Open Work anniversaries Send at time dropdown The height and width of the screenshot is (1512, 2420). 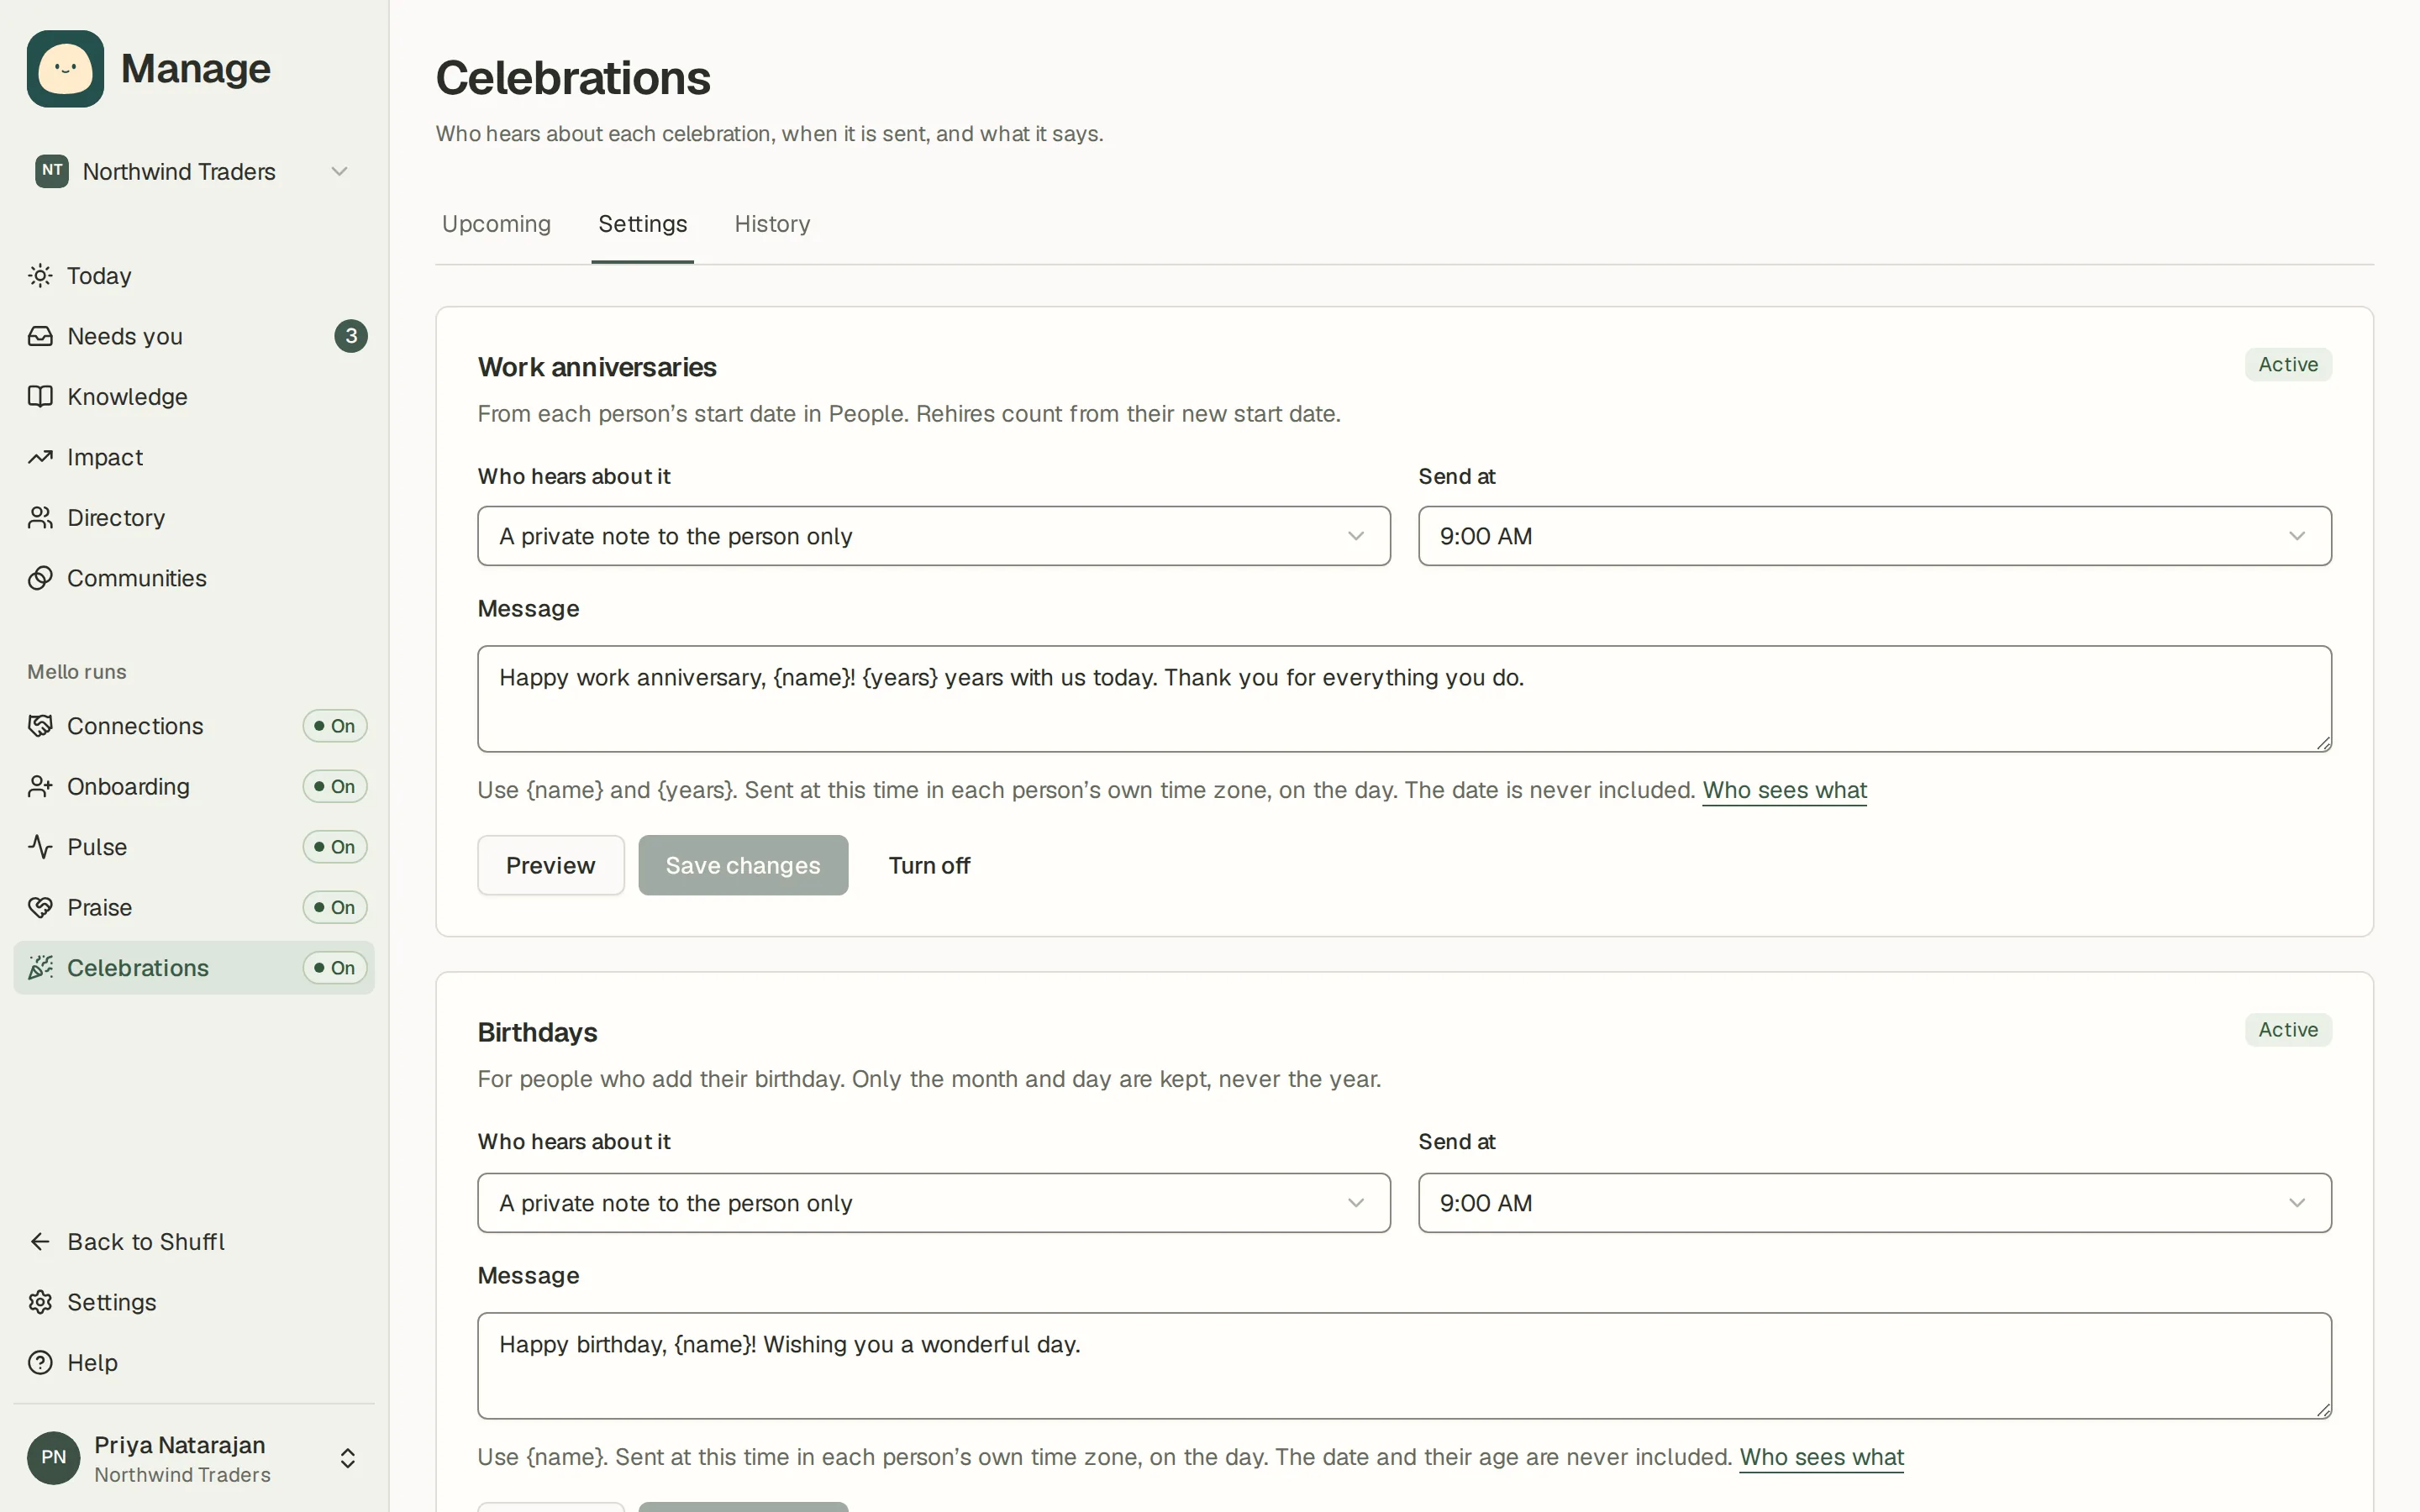1875,536
